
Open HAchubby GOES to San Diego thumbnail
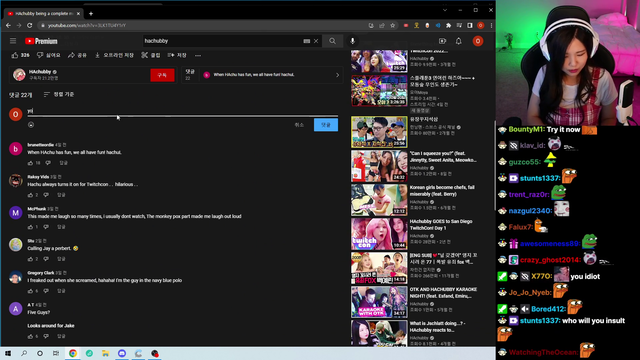(x=379, y=234)
